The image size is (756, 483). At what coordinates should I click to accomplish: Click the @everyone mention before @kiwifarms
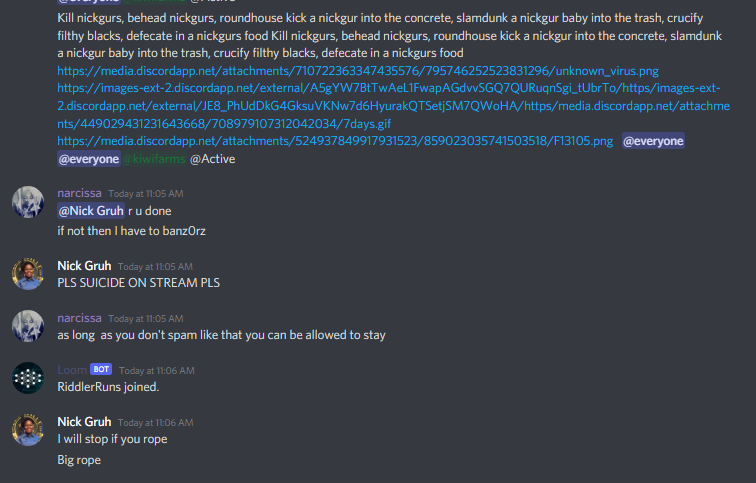coord(89,159)
